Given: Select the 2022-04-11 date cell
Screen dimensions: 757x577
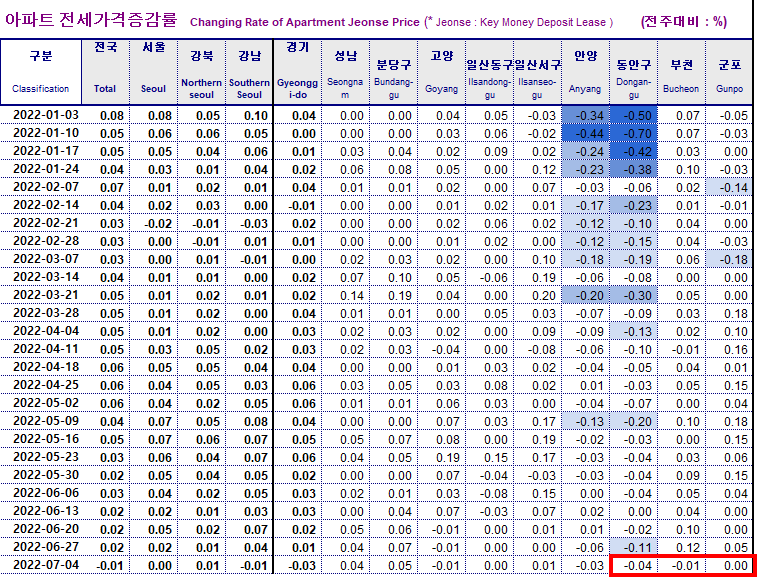Looking at the screenshot, I should pos(41,349).
